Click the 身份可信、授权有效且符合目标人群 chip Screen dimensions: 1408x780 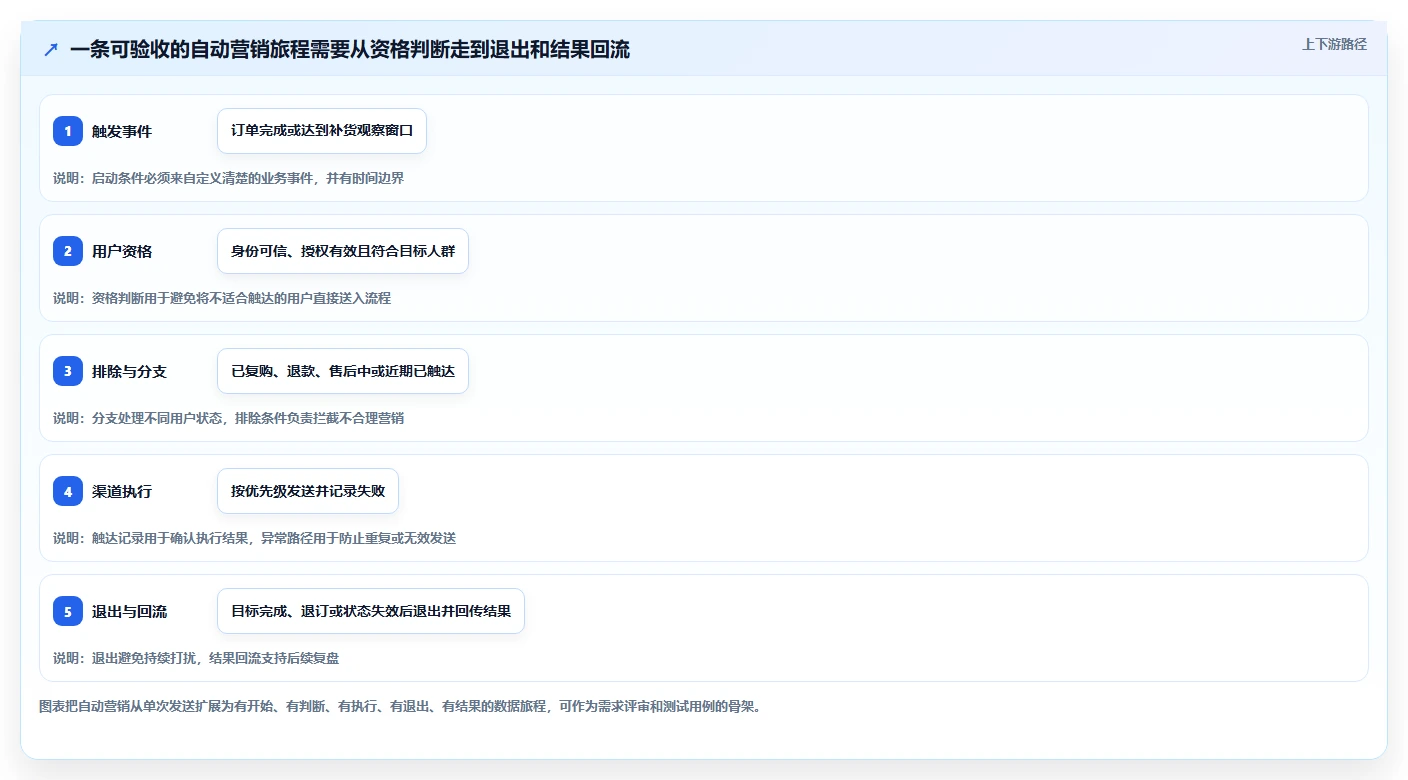pyautogui.click(x=343, y=251)
